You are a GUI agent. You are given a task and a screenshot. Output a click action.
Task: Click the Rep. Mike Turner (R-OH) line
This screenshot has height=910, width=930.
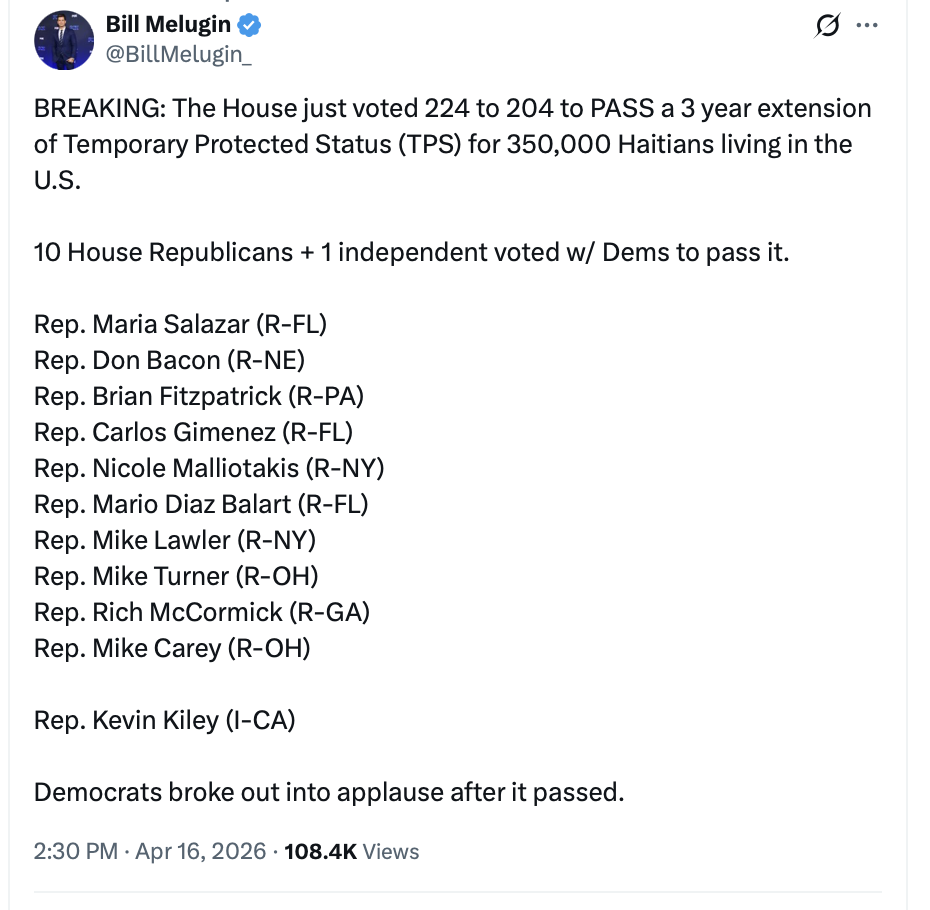point(176,576)
